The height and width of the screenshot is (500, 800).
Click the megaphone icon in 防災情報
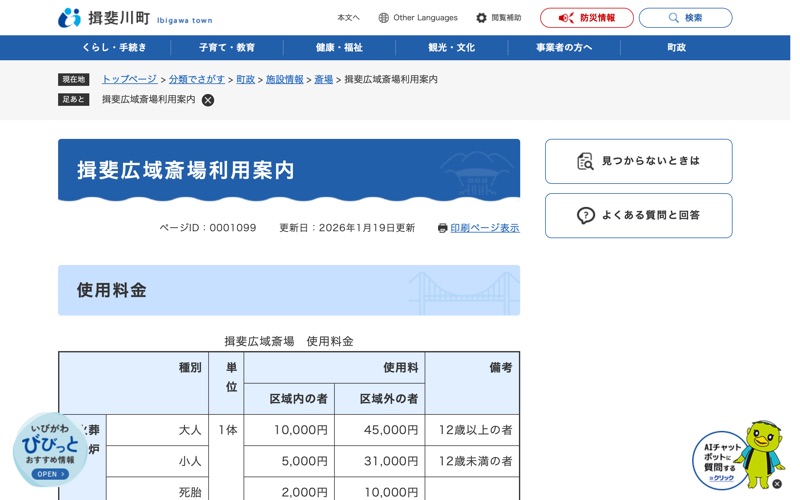[566, 18]
